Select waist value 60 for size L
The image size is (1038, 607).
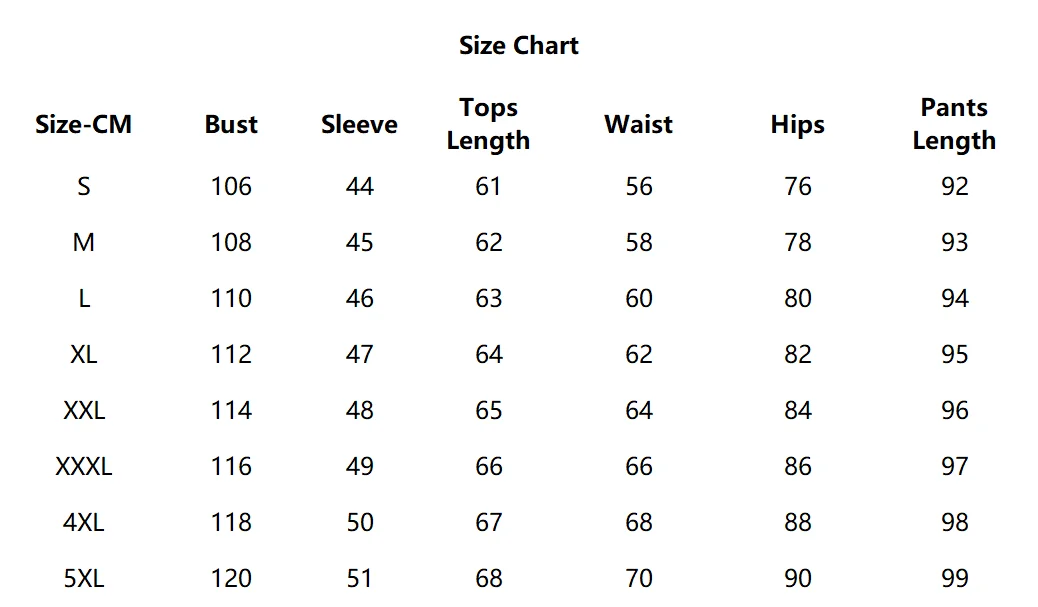point(638,299)
